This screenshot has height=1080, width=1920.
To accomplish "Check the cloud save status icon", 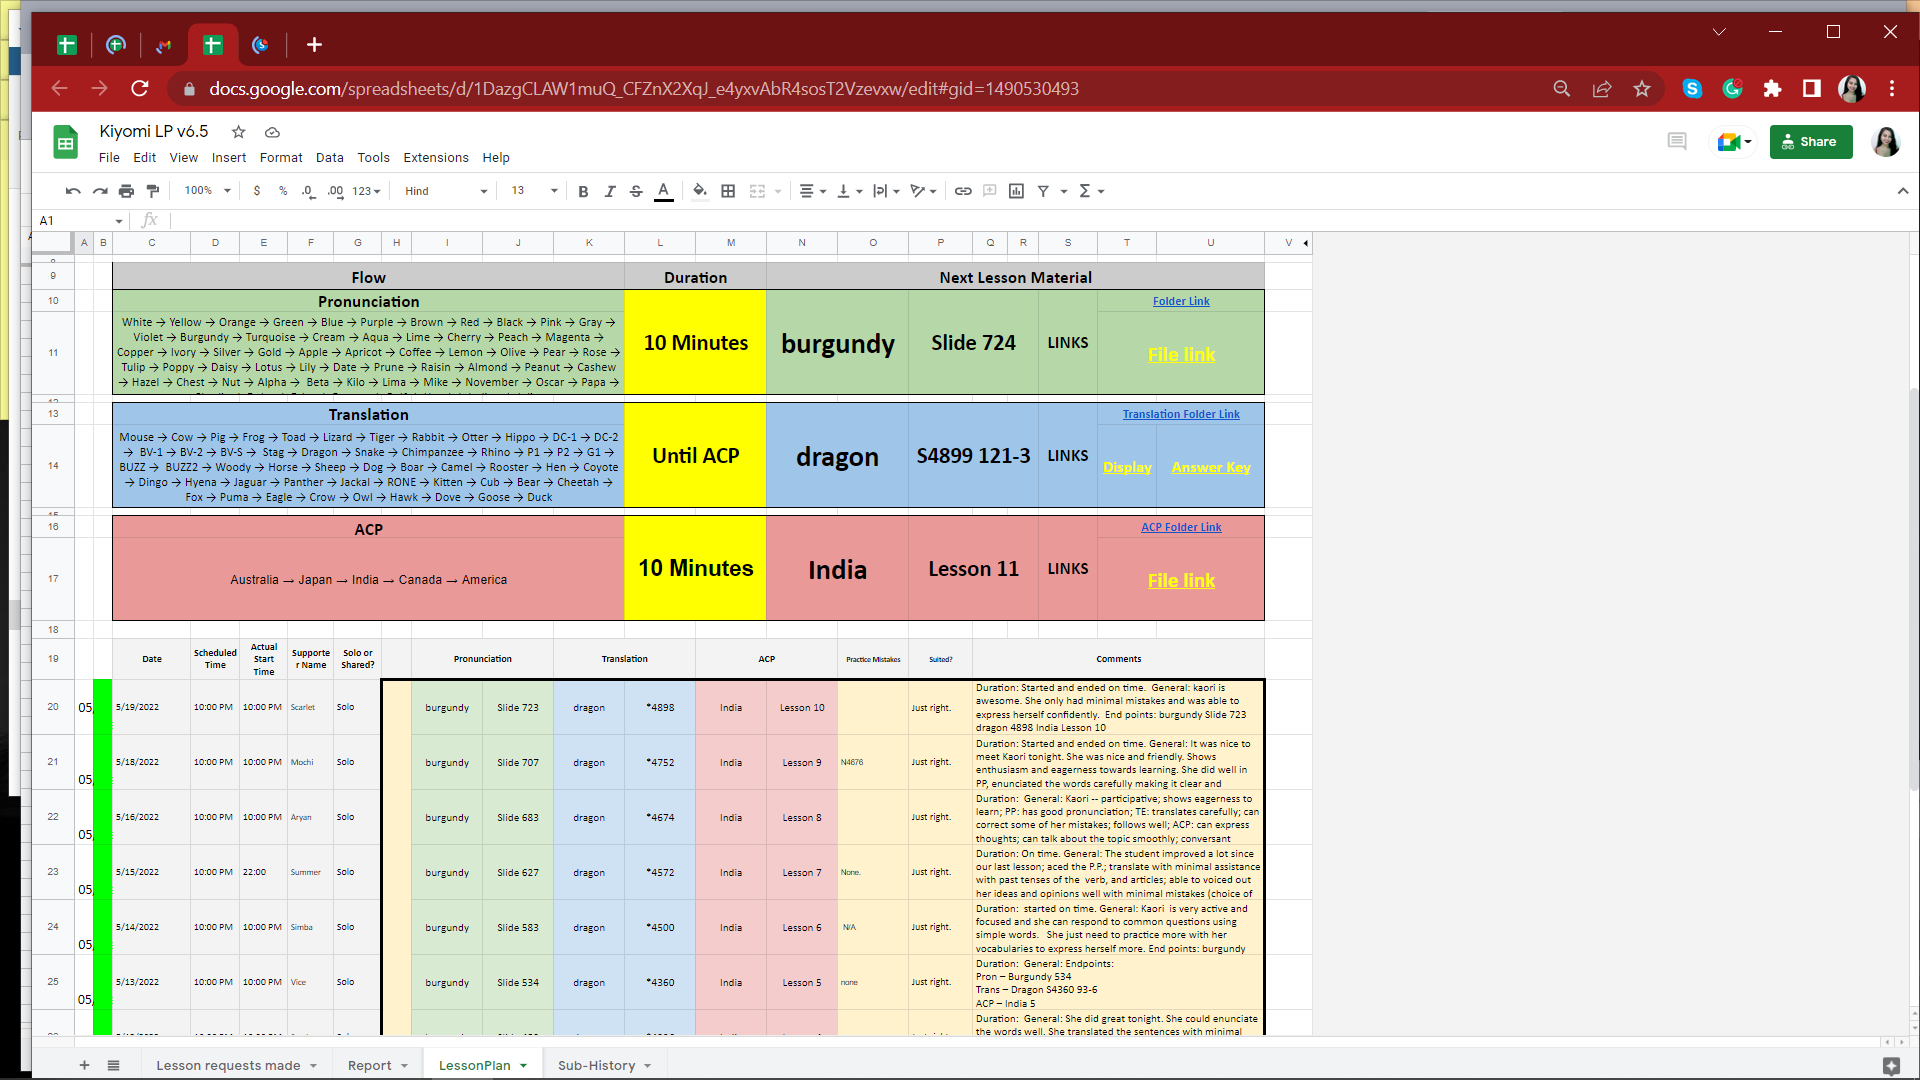I will (272, 132).
